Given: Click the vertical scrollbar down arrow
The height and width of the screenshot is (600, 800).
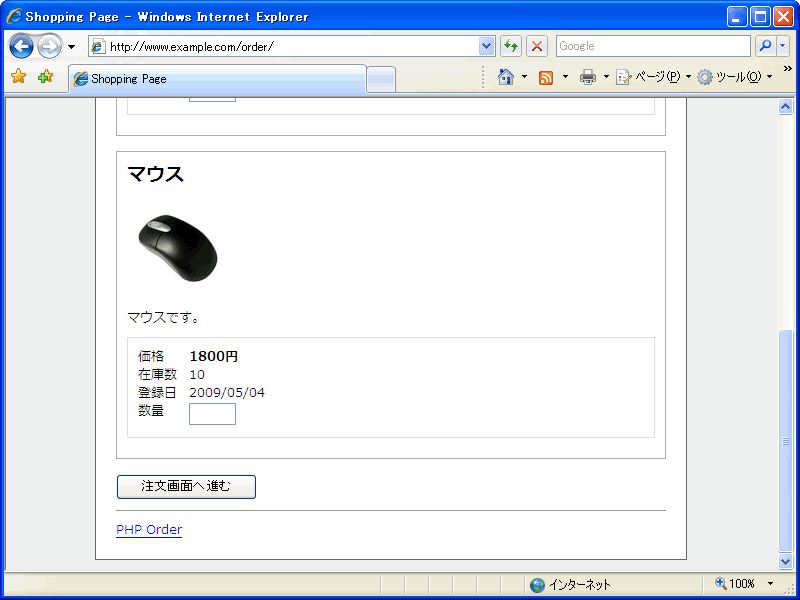Looking at the screenshot, I should tap(785, 561).
